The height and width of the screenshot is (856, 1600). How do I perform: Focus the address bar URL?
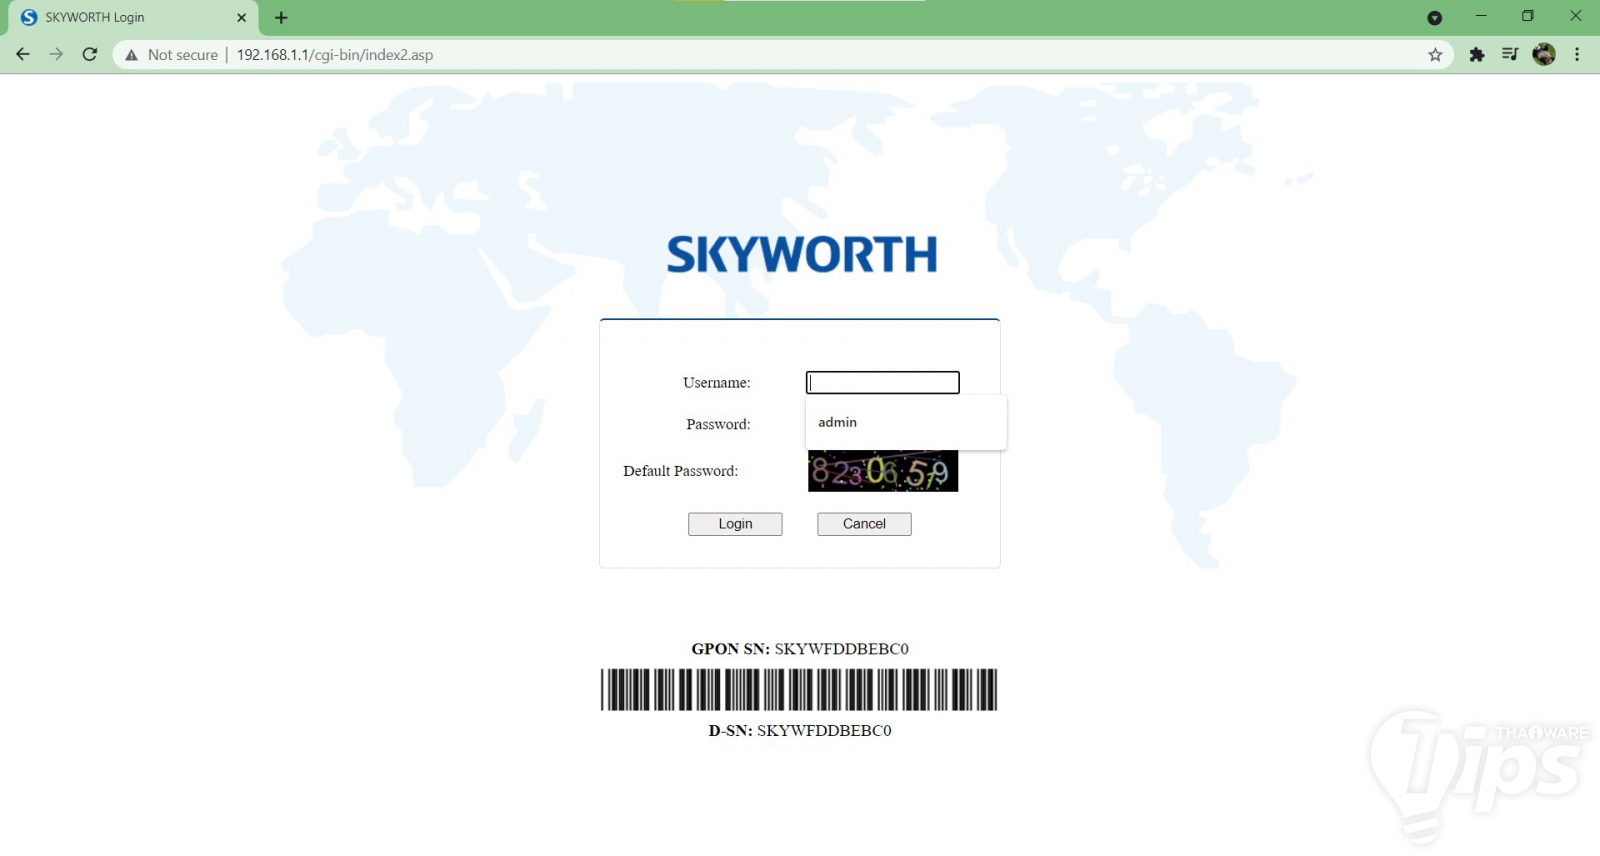[335, 55]
